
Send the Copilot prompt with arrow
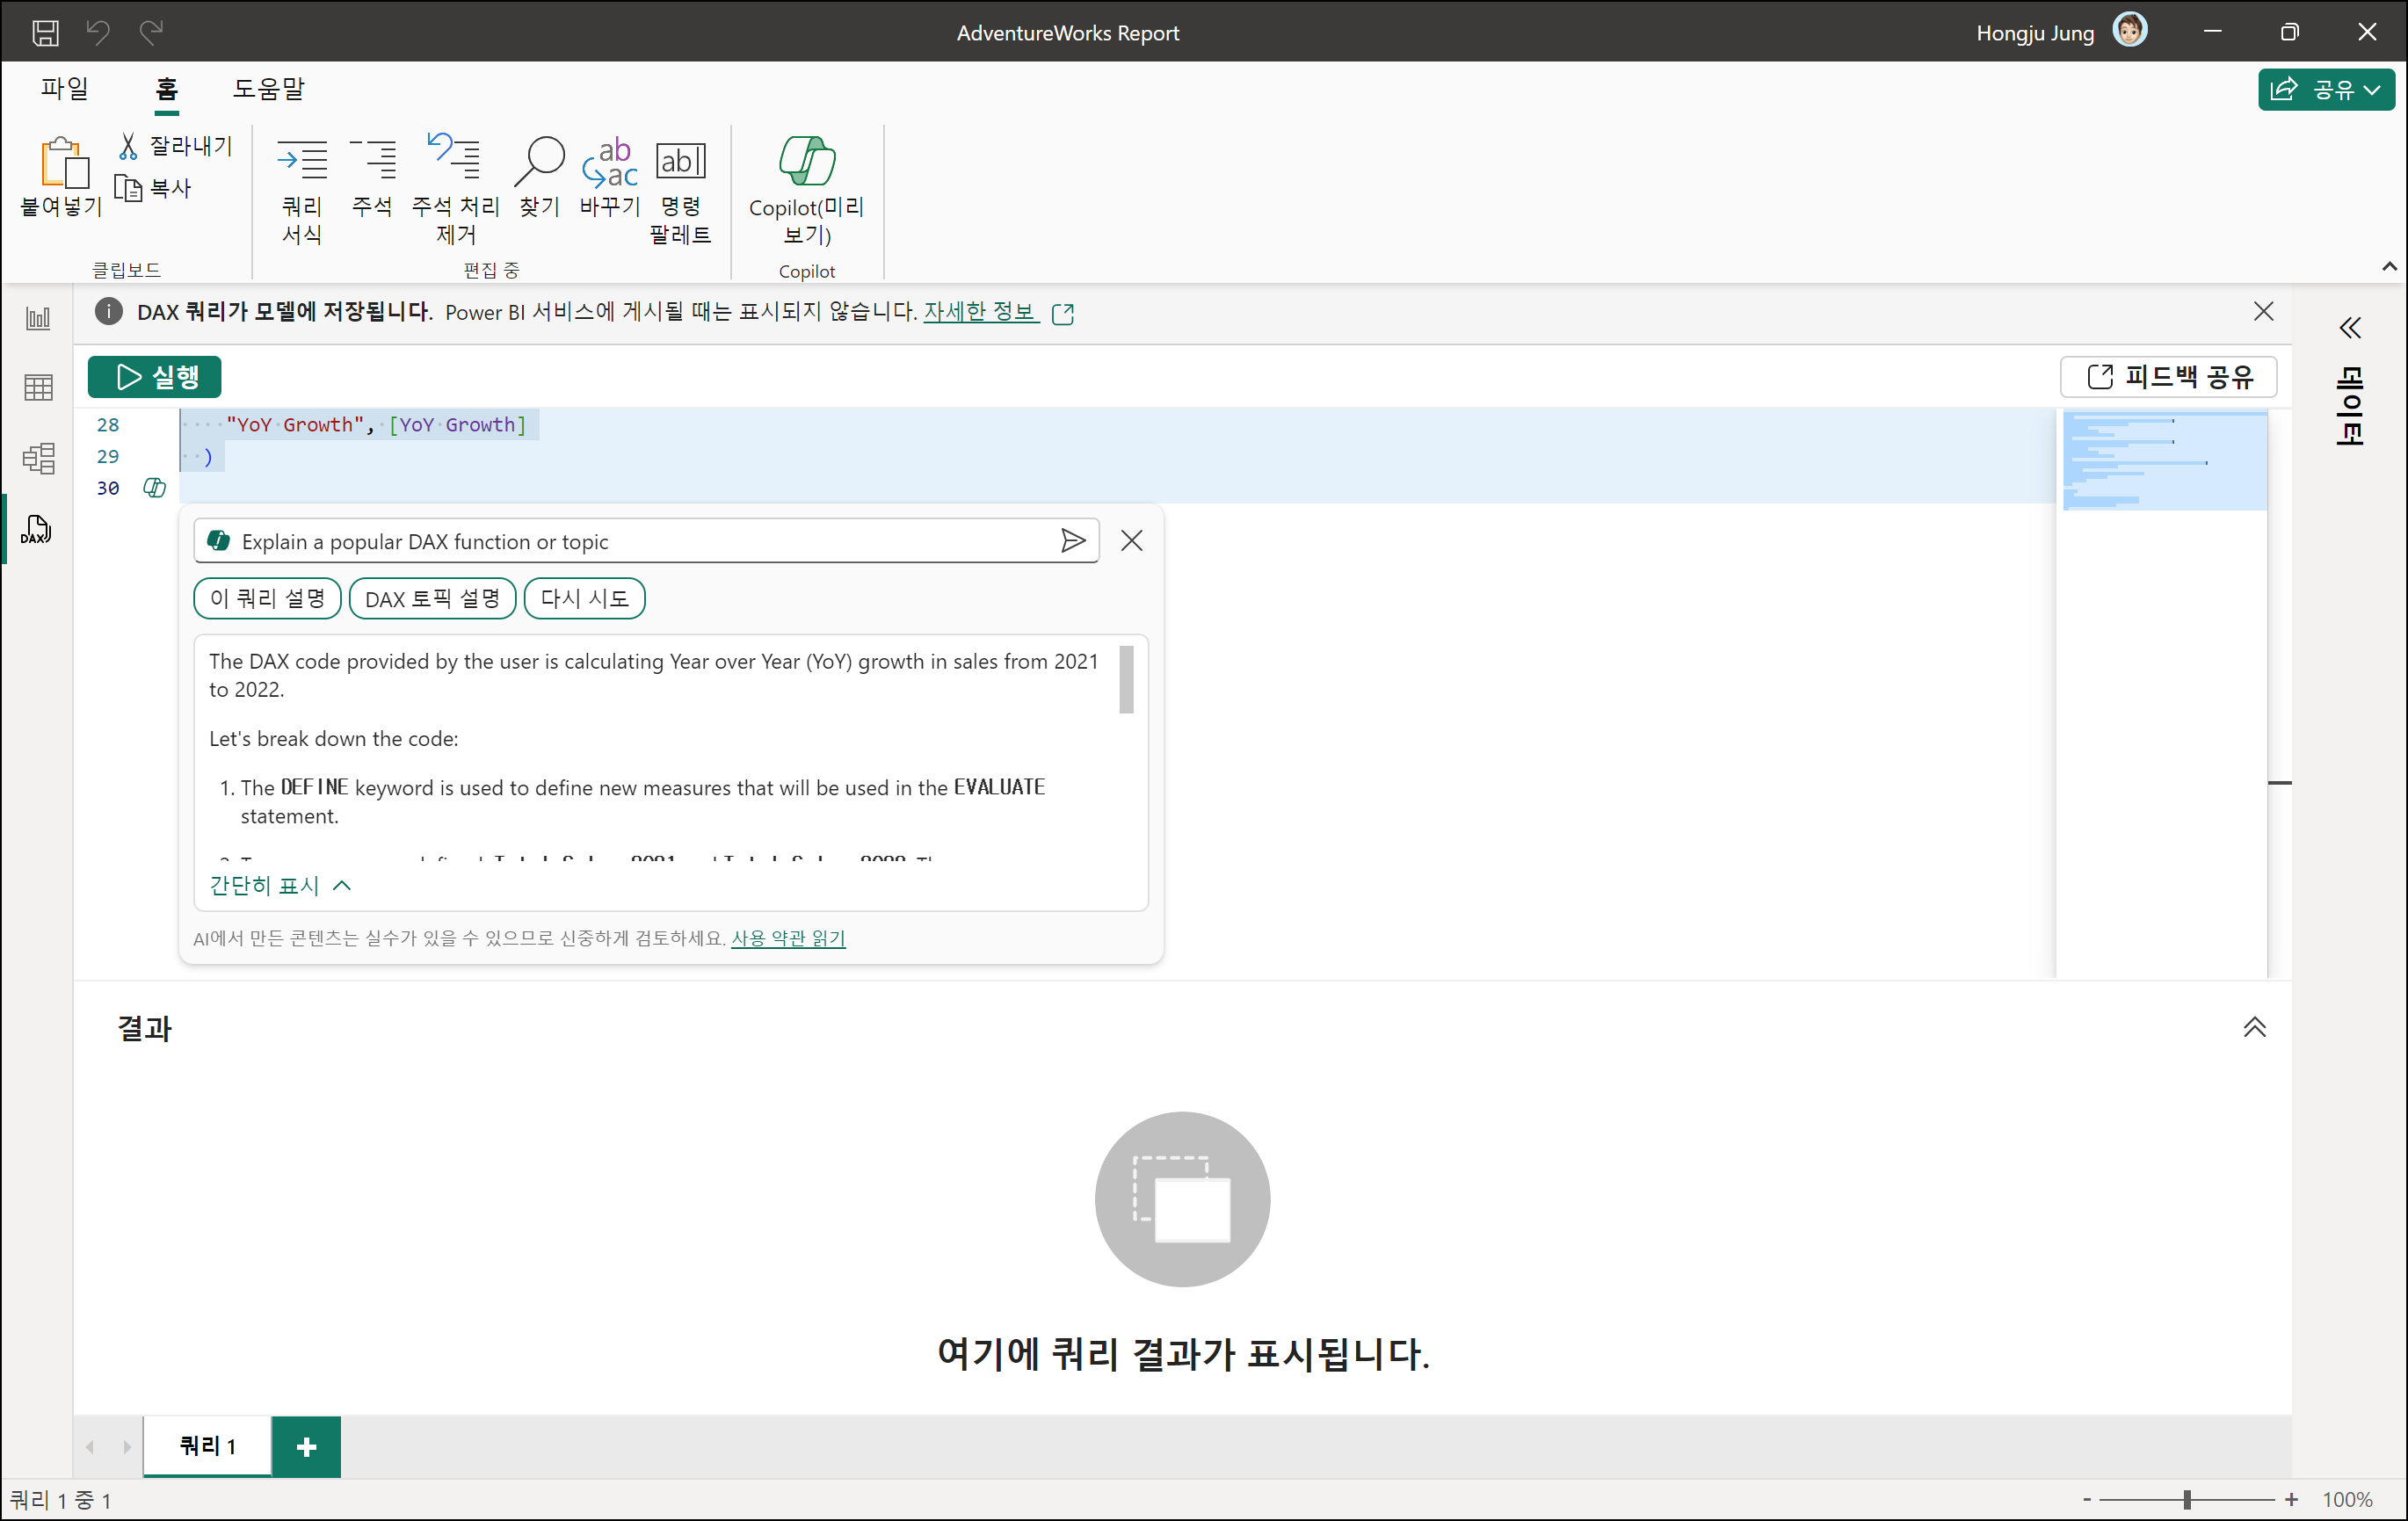(1072, 541)
